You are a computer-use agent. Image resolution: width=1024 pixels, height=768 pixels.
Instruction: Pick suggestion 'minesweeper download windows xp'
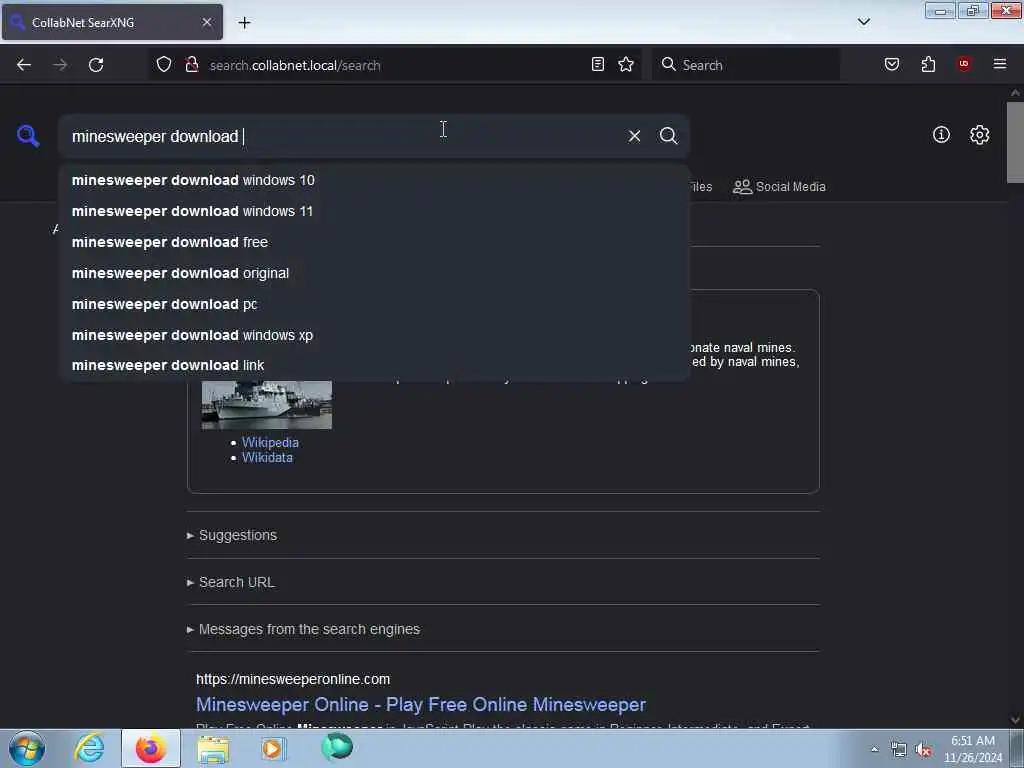click(374, 335)
